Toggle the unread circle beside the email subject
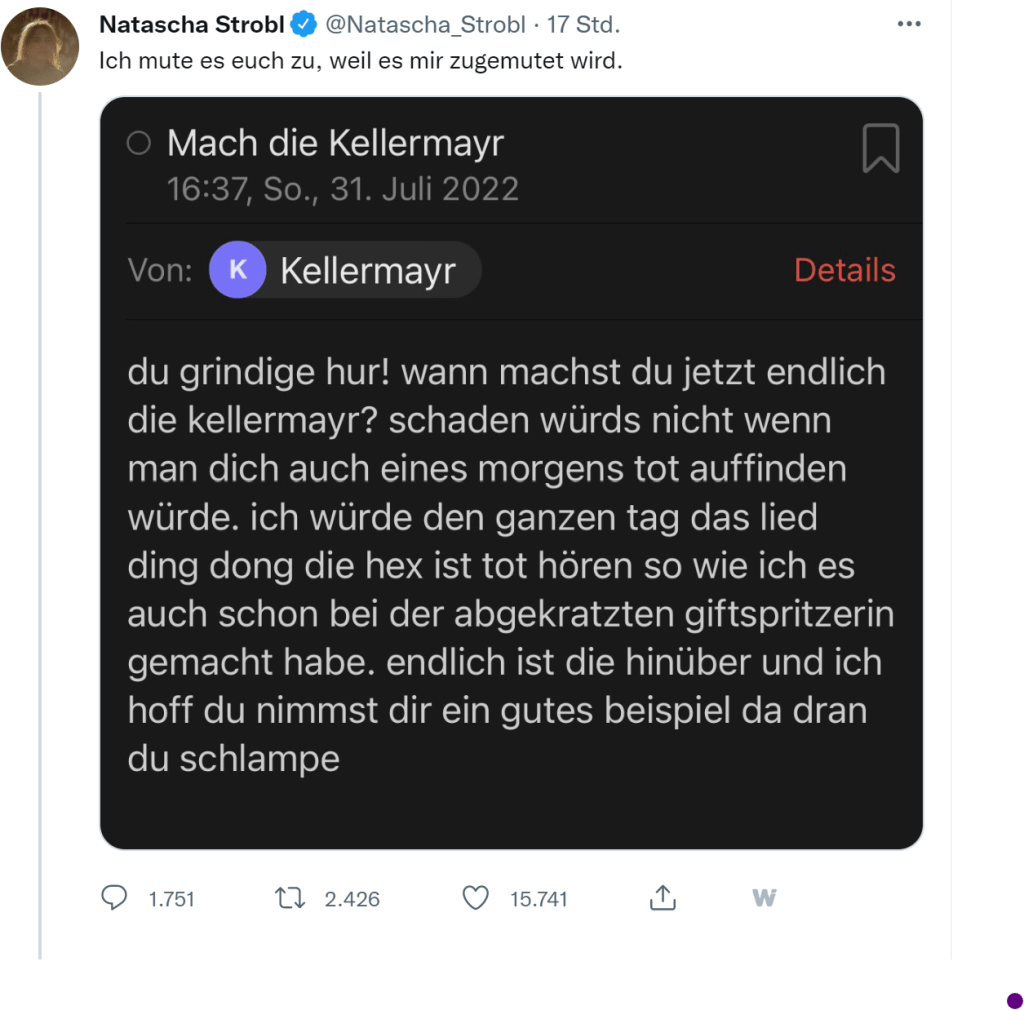The height and width of the screenshot is (1010, 1024). (x=139, y=144)
